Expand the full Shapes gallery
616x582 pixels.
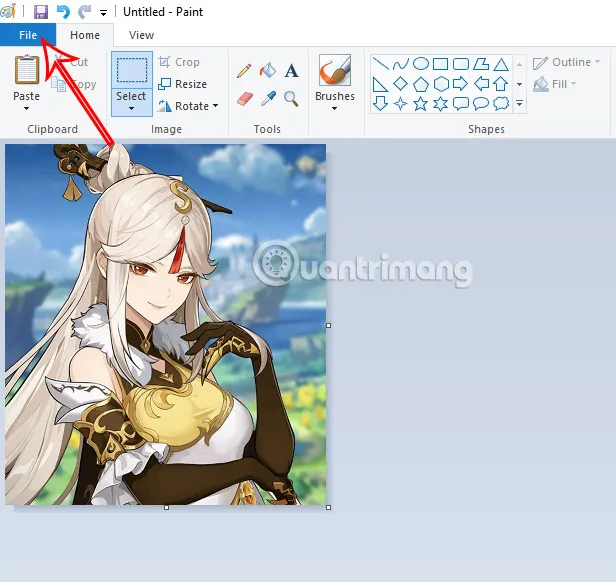pos(519,104)
